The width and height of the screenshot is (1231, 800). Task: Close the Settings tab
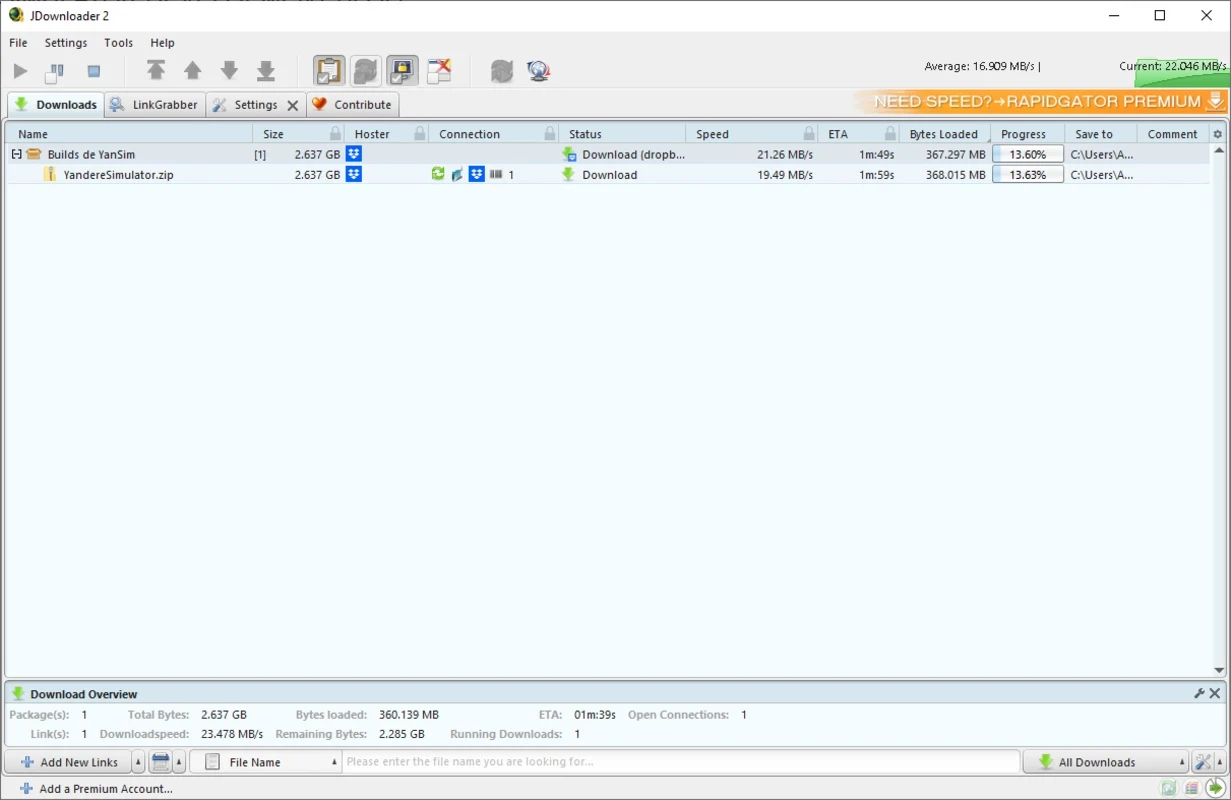click(x=293, y=105)
